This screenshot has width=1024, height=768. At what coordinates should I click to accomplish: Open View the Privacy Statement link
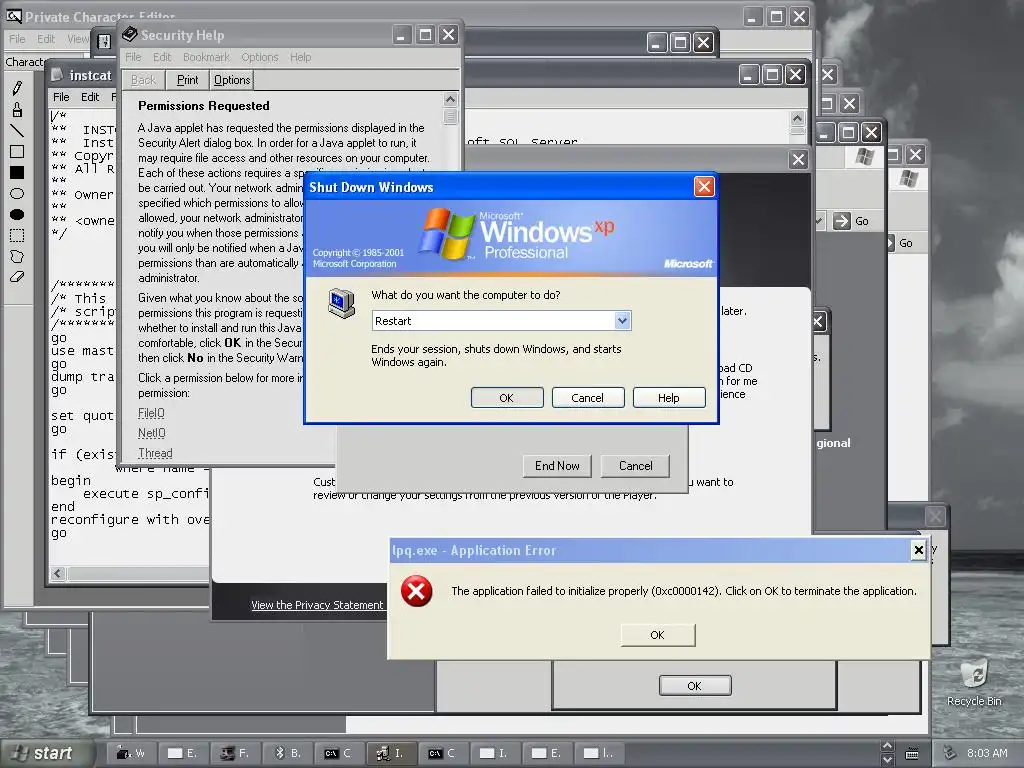pyautogui.click(x=317, y=605)
